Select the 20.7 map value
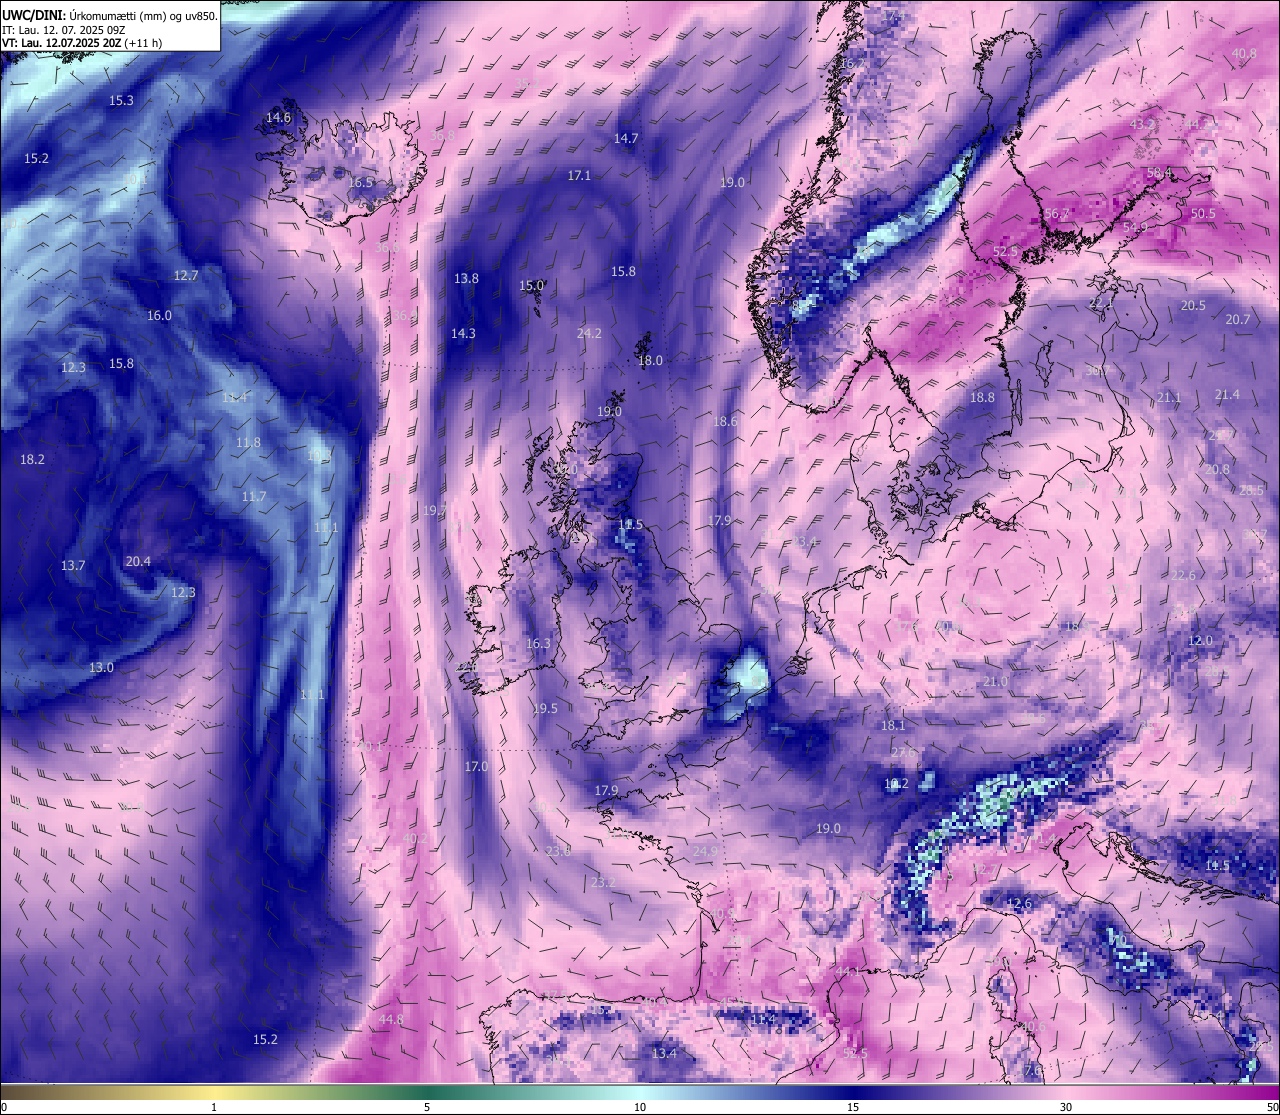The width and height of the screenshot is (1280, 1115). (x=1238, y=319)
